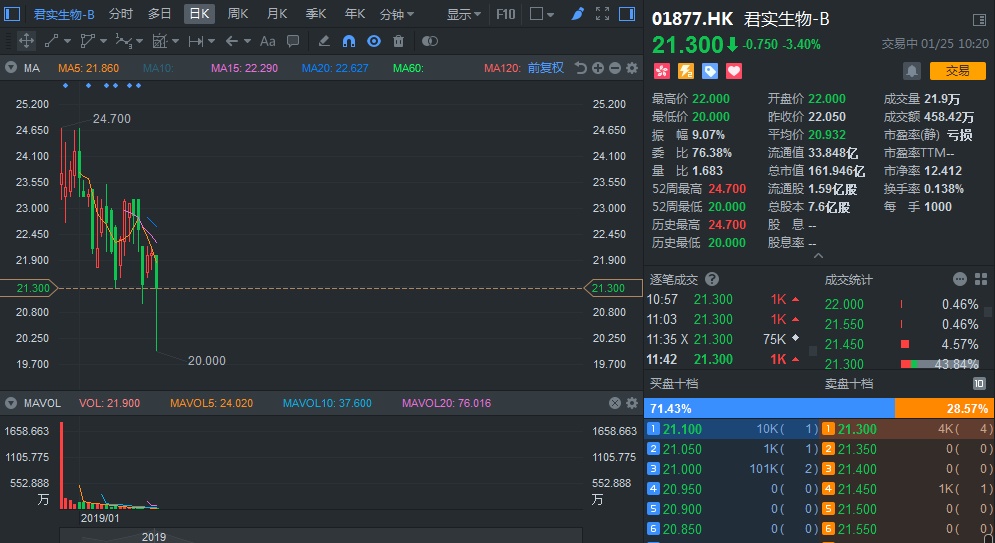Toggle the order book depth 10 icon

pos(979,384)
